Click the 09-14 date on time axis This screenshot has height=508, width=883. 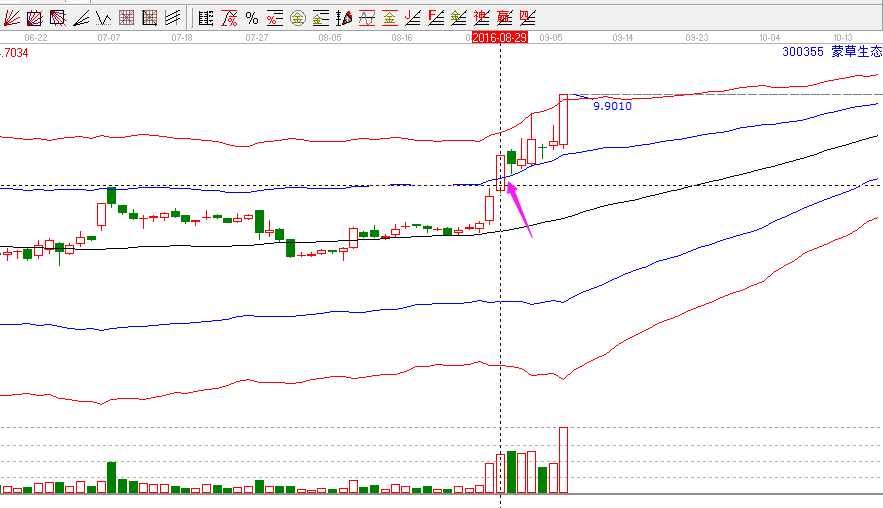point(622,37)
